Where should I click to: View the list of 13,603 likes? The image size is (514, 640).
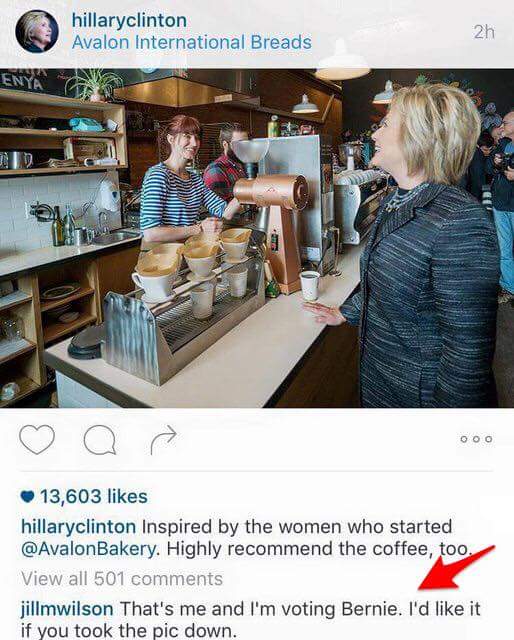pos(94,496)
